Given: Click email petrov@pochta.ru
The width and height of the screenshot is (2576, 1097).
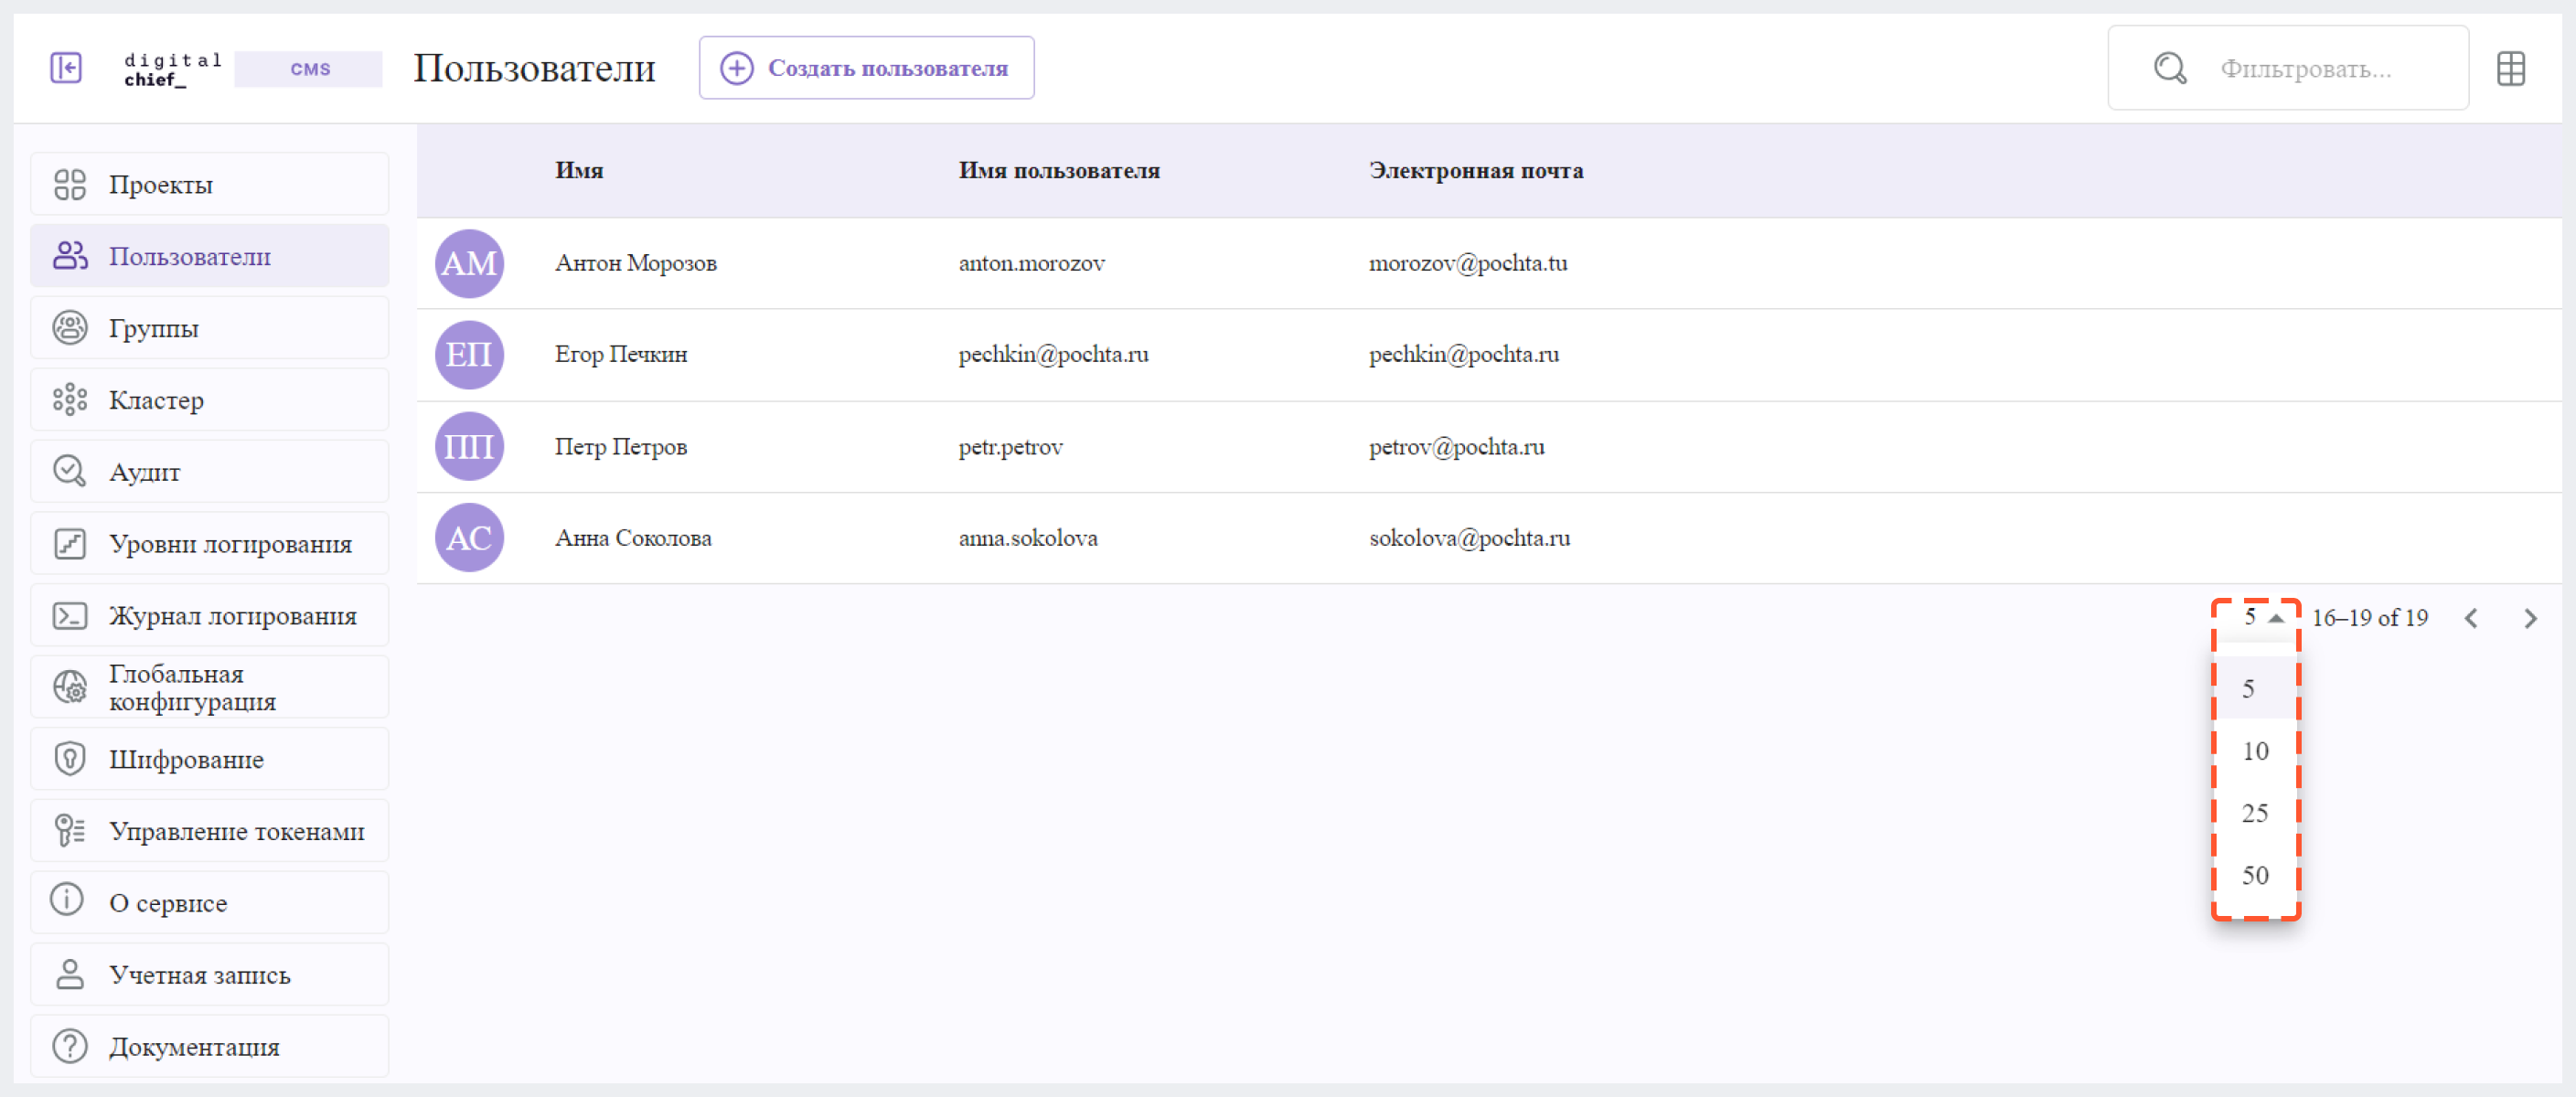Looking at the screenshot, I should [1456, 447].
